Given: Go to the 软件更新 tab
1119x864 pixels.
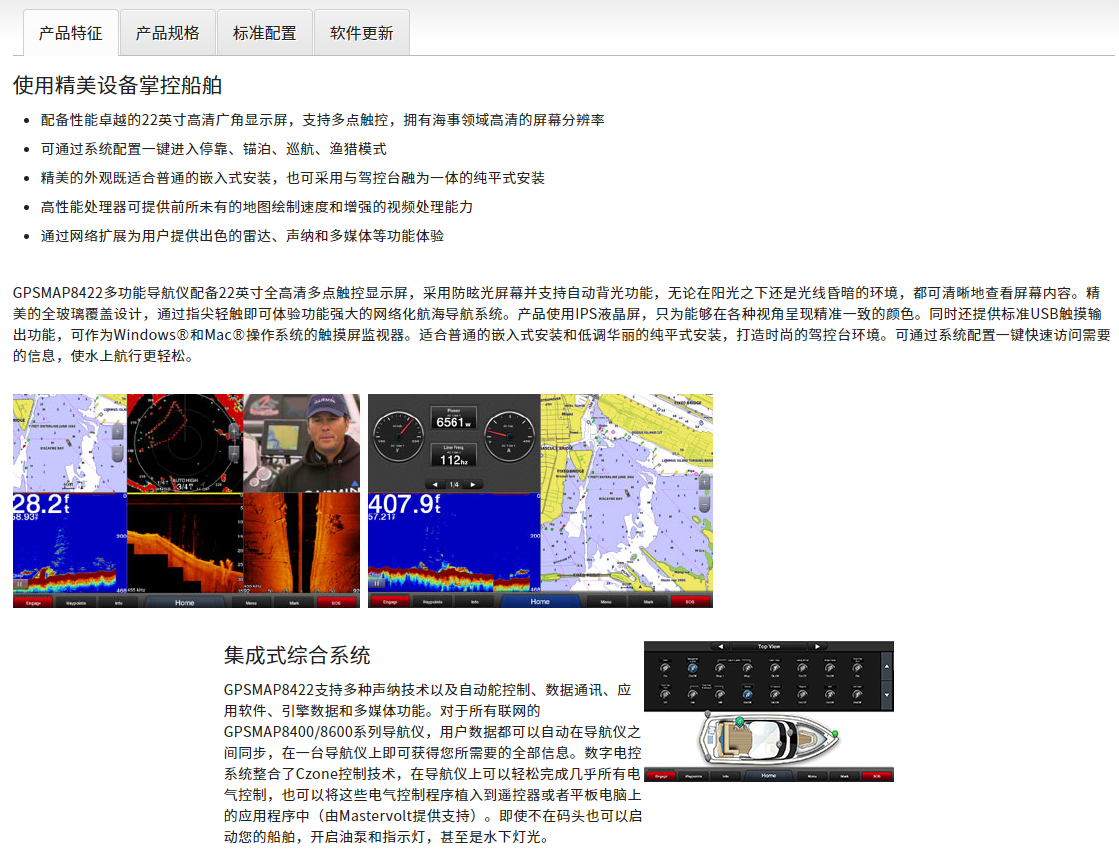Looking at the screenshot, I should coord(362,33).
